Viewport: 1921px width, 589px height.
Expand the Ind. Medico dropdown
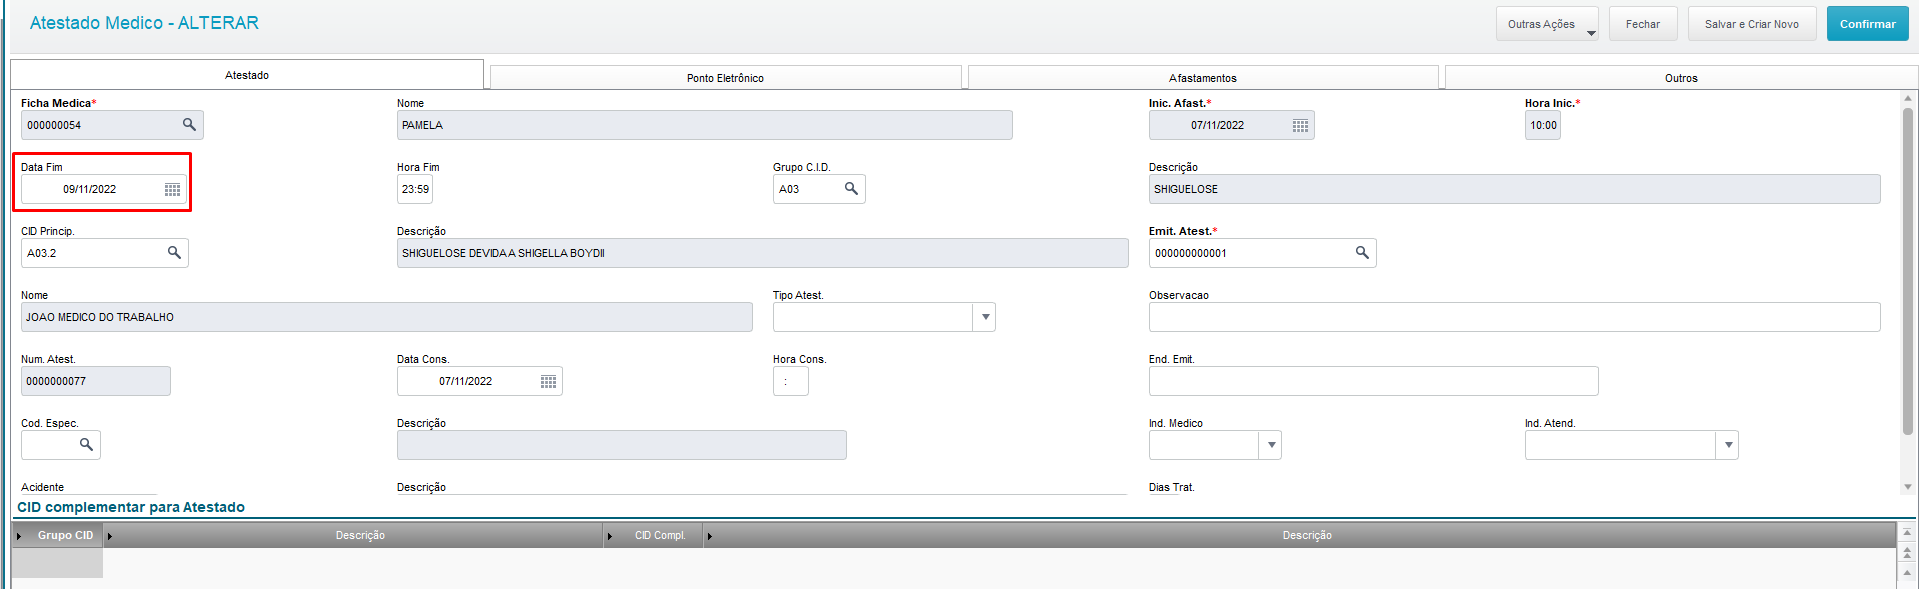pos(1271,445)
